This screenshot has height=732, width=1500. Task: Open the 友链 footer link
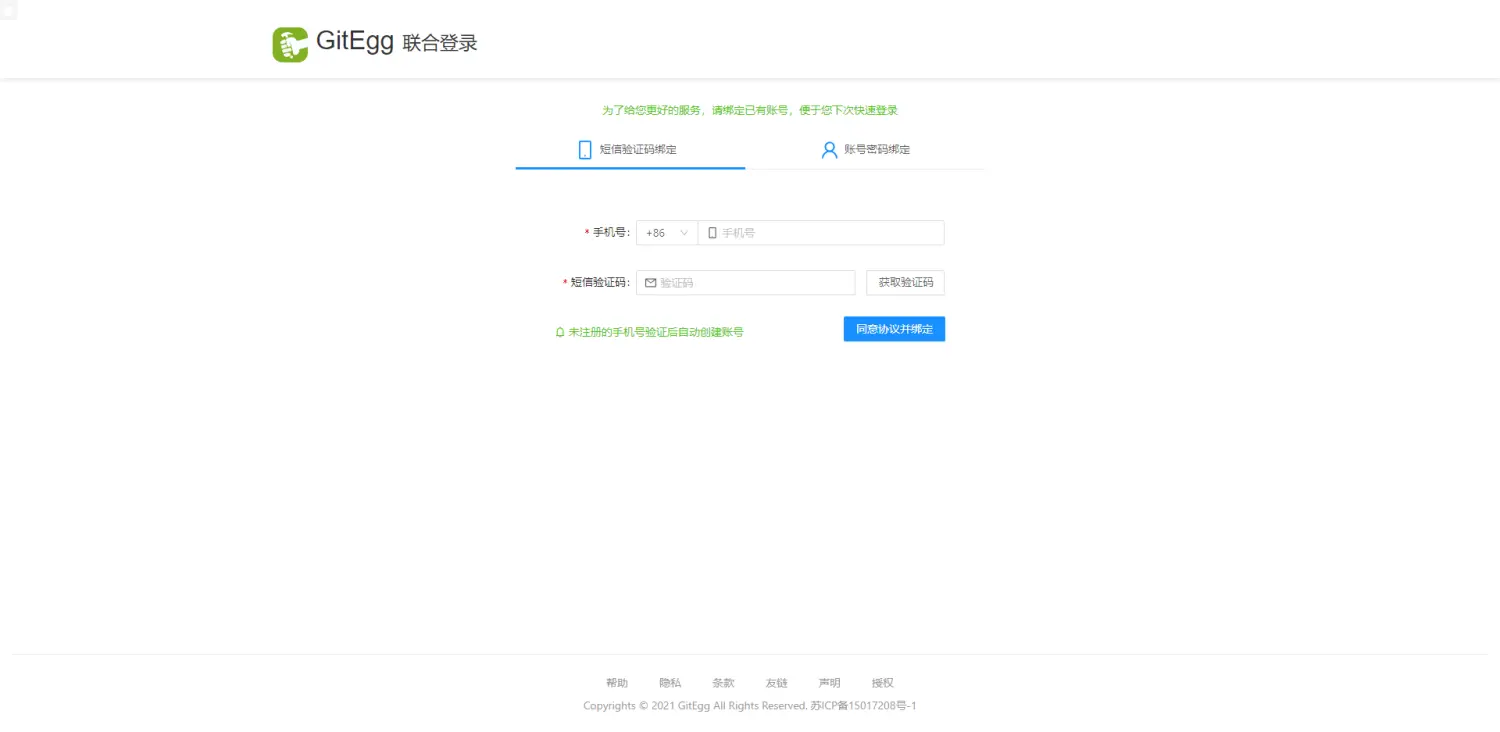point(777,683)
